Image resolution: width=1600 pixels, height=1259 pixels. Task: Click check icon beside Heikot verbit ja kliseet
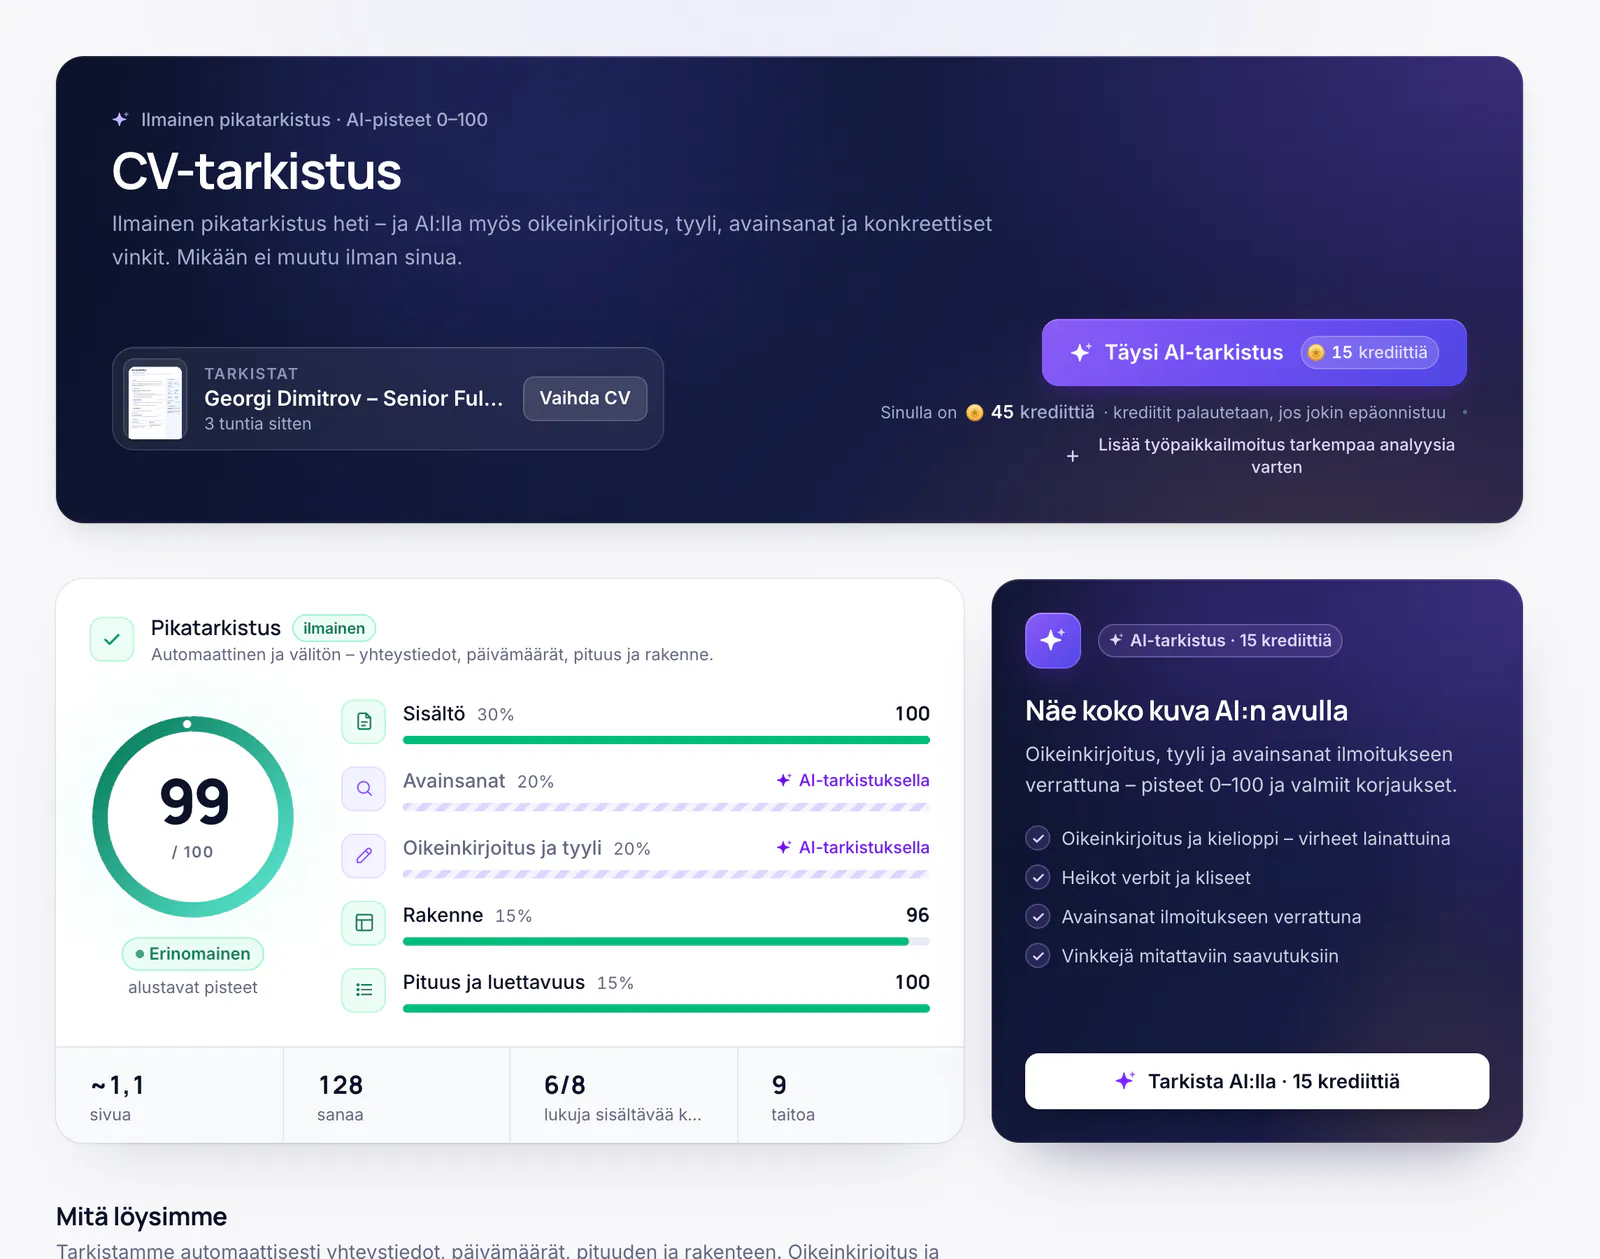click(1038, 877)
